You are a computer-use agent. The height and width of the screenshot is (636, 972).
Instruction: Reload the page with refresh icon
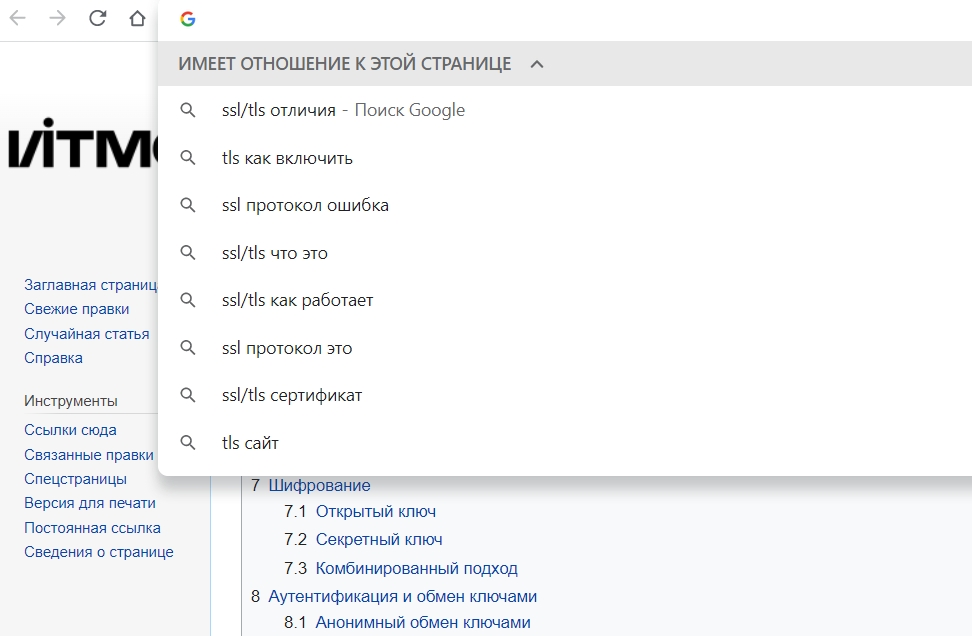(97, 19)
